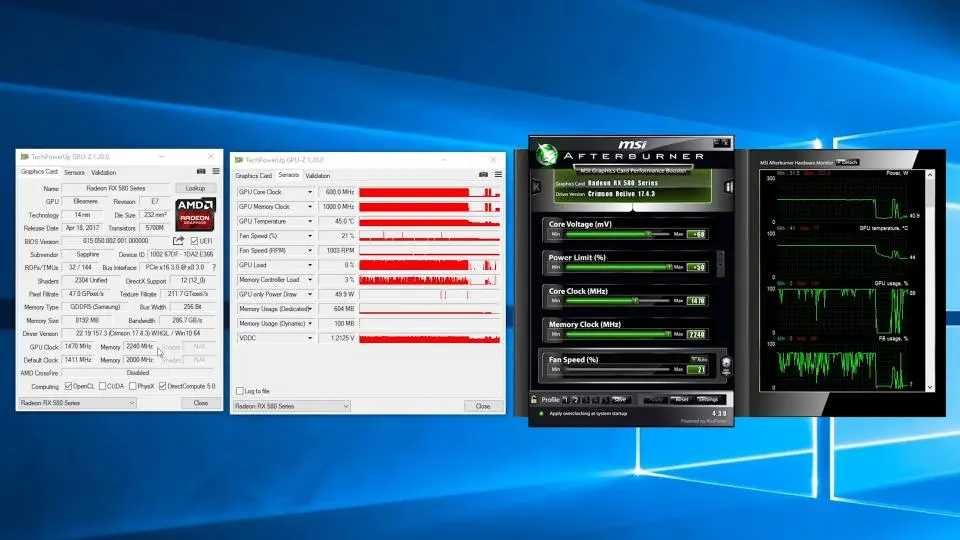Open GPU only Power Draw dropdown

click(x=310, y=294)
